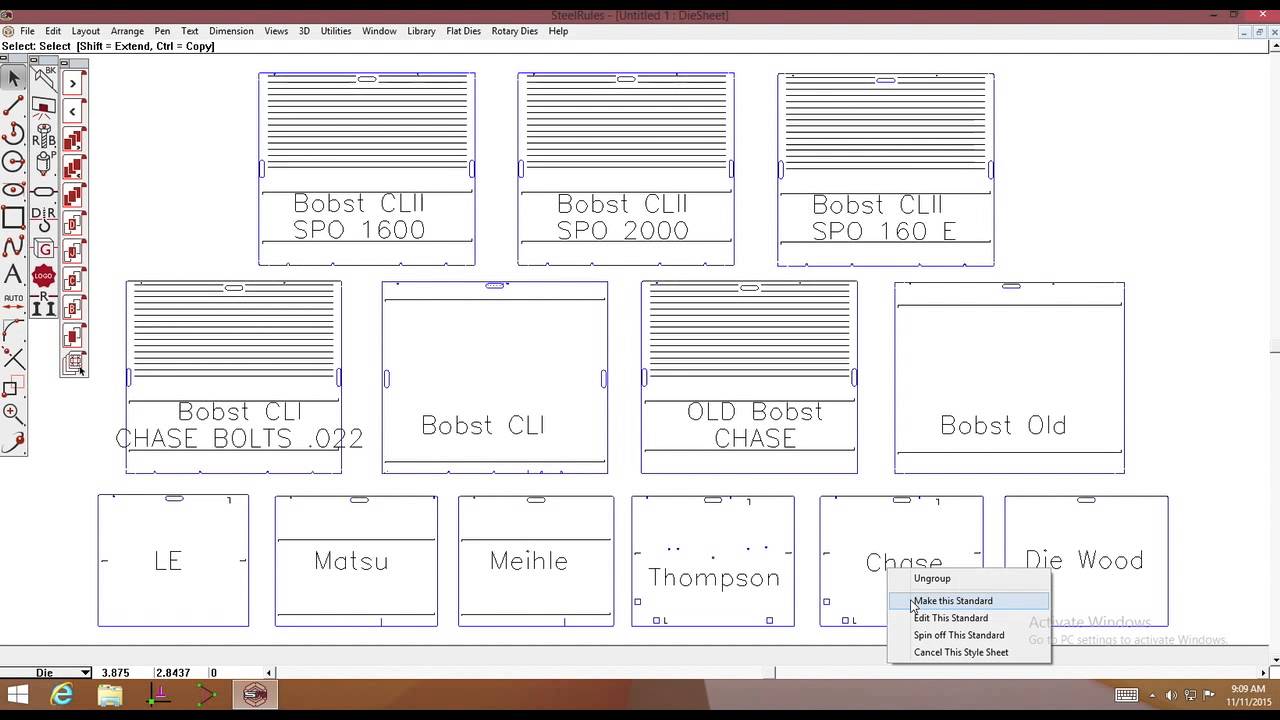The width and height of the screenshot is (1280, 720).
Task: Select the Bobst Old template
Action: (1010, 377)
